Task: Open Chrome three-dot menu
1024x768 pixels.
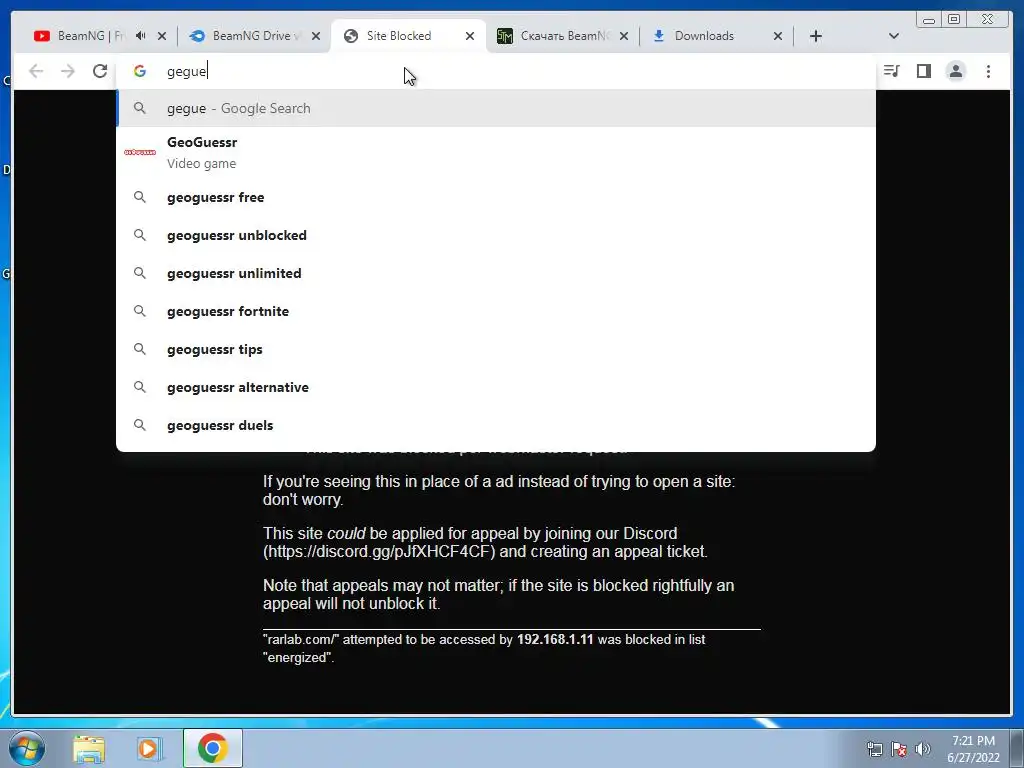Action: tap(988, 71)
